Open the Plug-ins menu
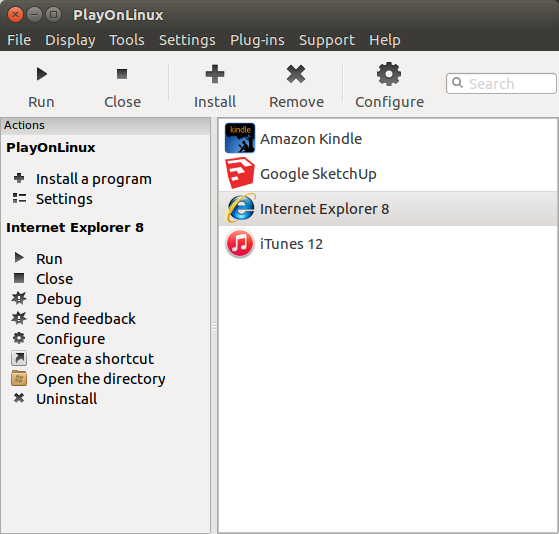 pyautogui.click(x=257, y=40)
